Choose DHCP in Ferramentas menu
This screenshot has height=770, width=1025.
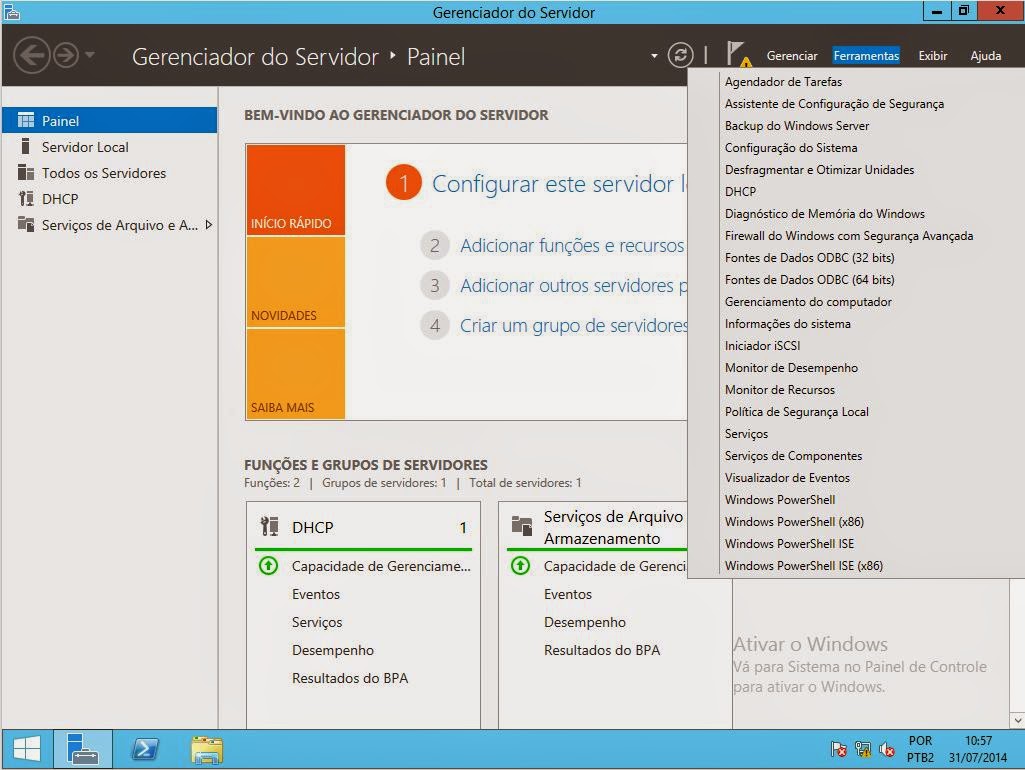coord(740,192)
